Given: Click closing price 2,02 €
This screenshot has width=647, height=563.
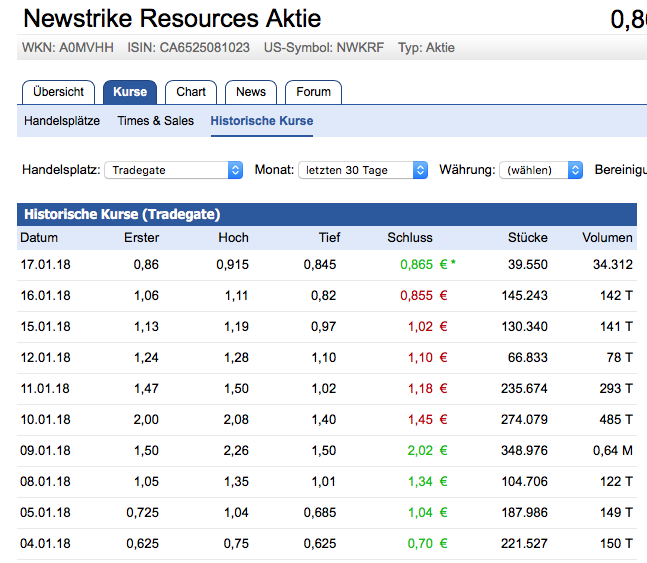Looking at the screenshot, I should 427,450.
